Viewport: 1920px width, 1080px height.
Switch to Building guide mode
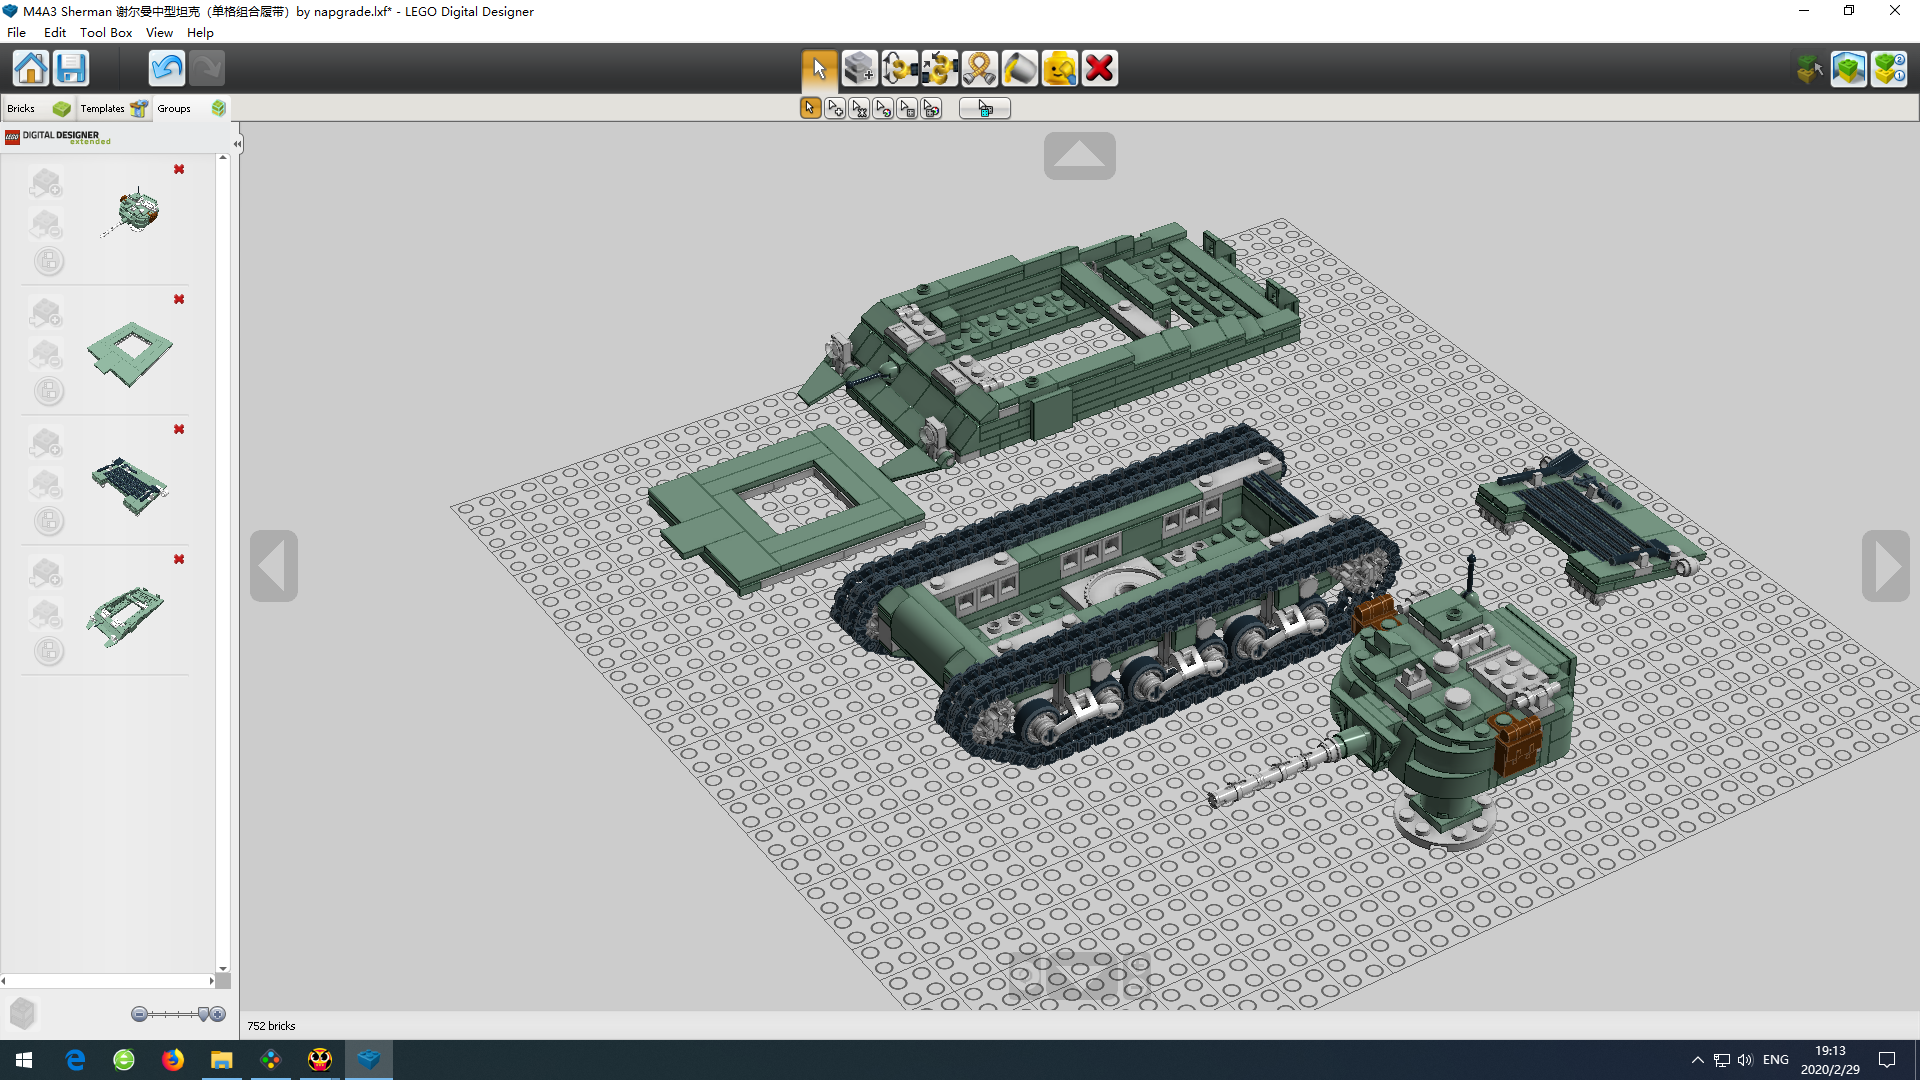tap(1889, 69)
